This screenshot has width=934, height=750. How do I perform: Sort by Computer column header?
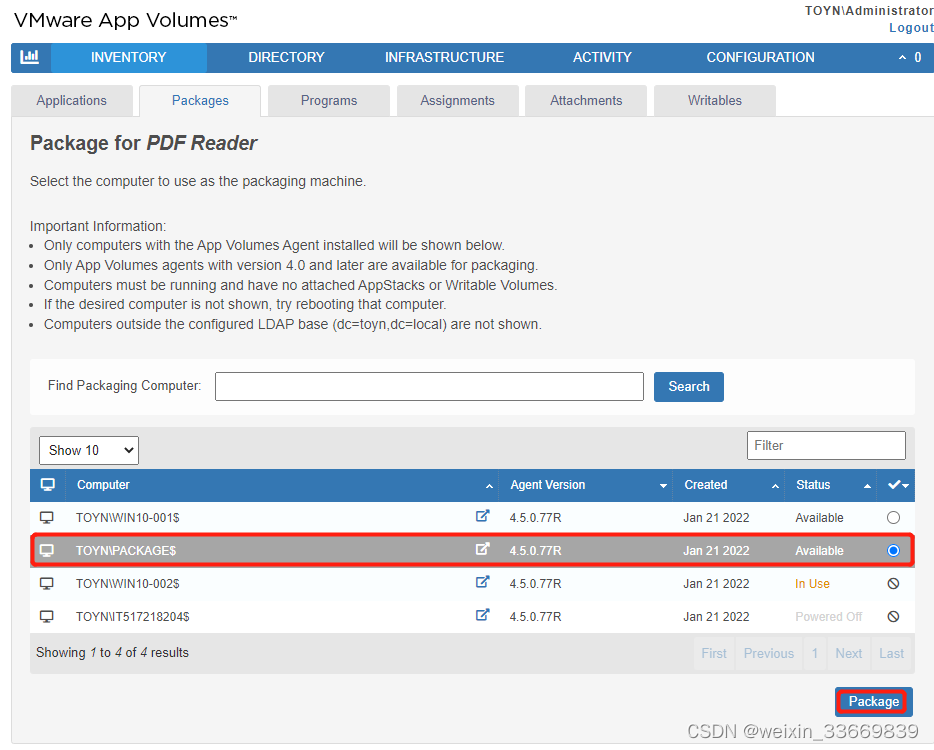pyautogui.click(x=282, y=485)
